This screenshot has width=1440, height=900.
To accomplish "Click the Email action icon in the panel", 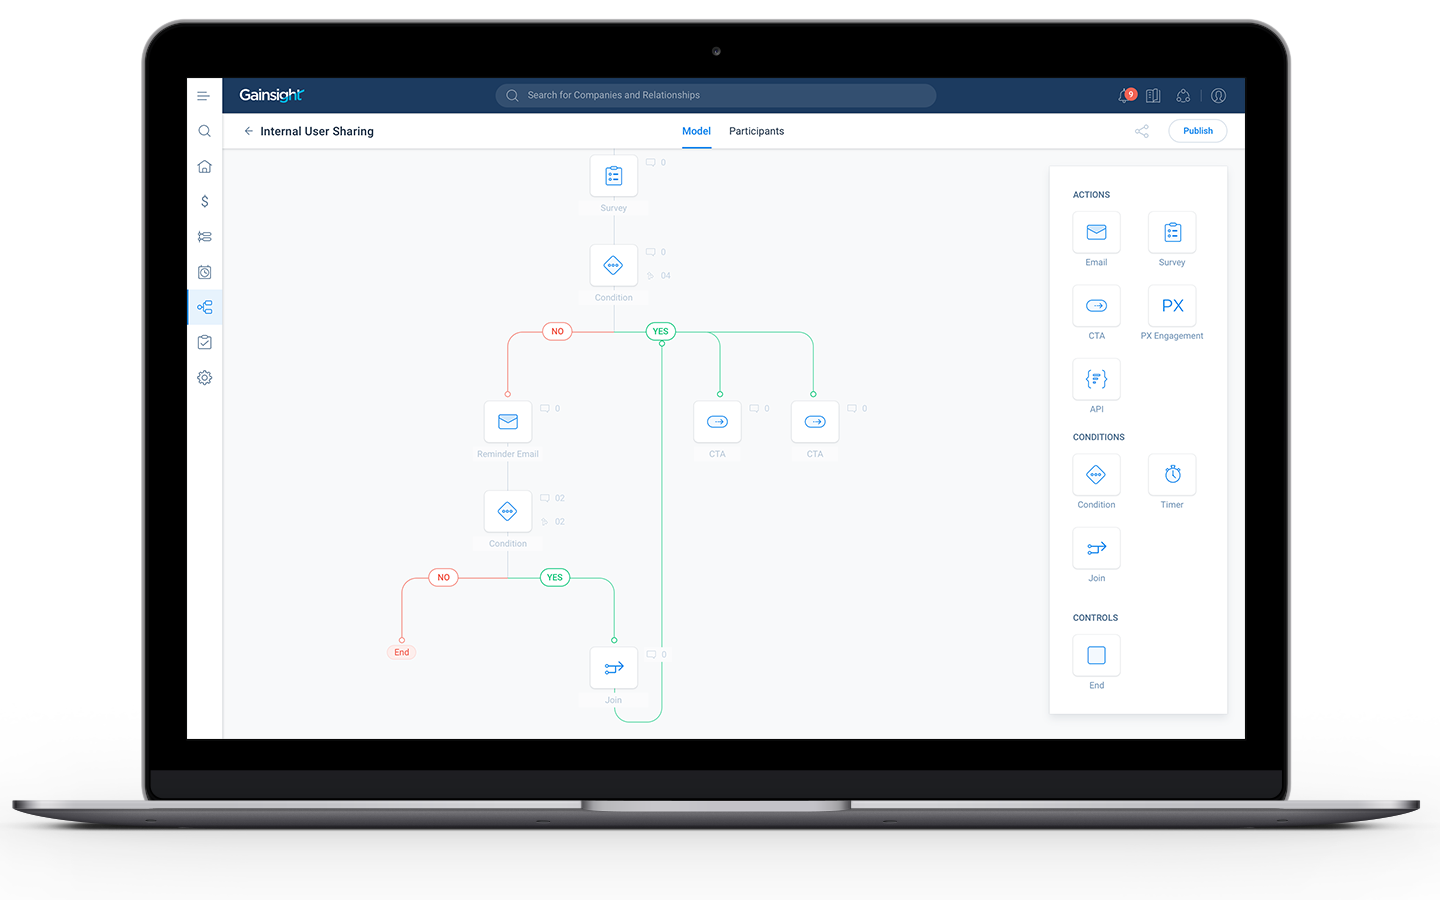I will point(1096,233).
